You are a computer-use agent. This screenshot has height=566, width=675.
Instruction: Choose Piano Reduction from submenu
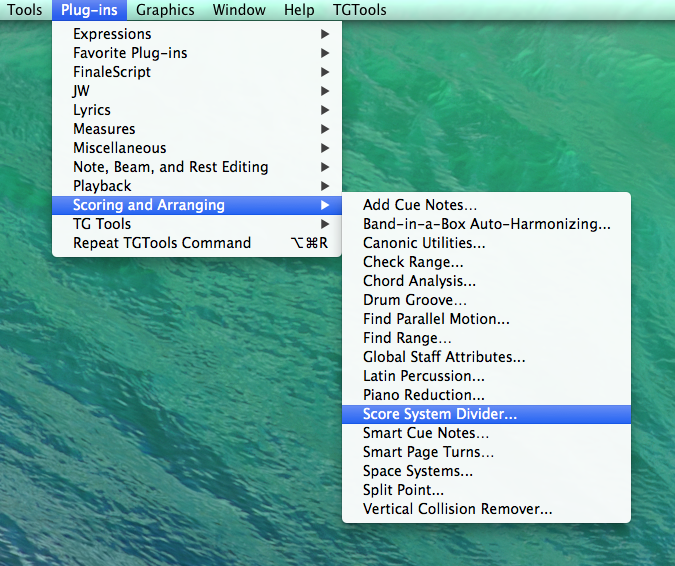coord(424,395)
